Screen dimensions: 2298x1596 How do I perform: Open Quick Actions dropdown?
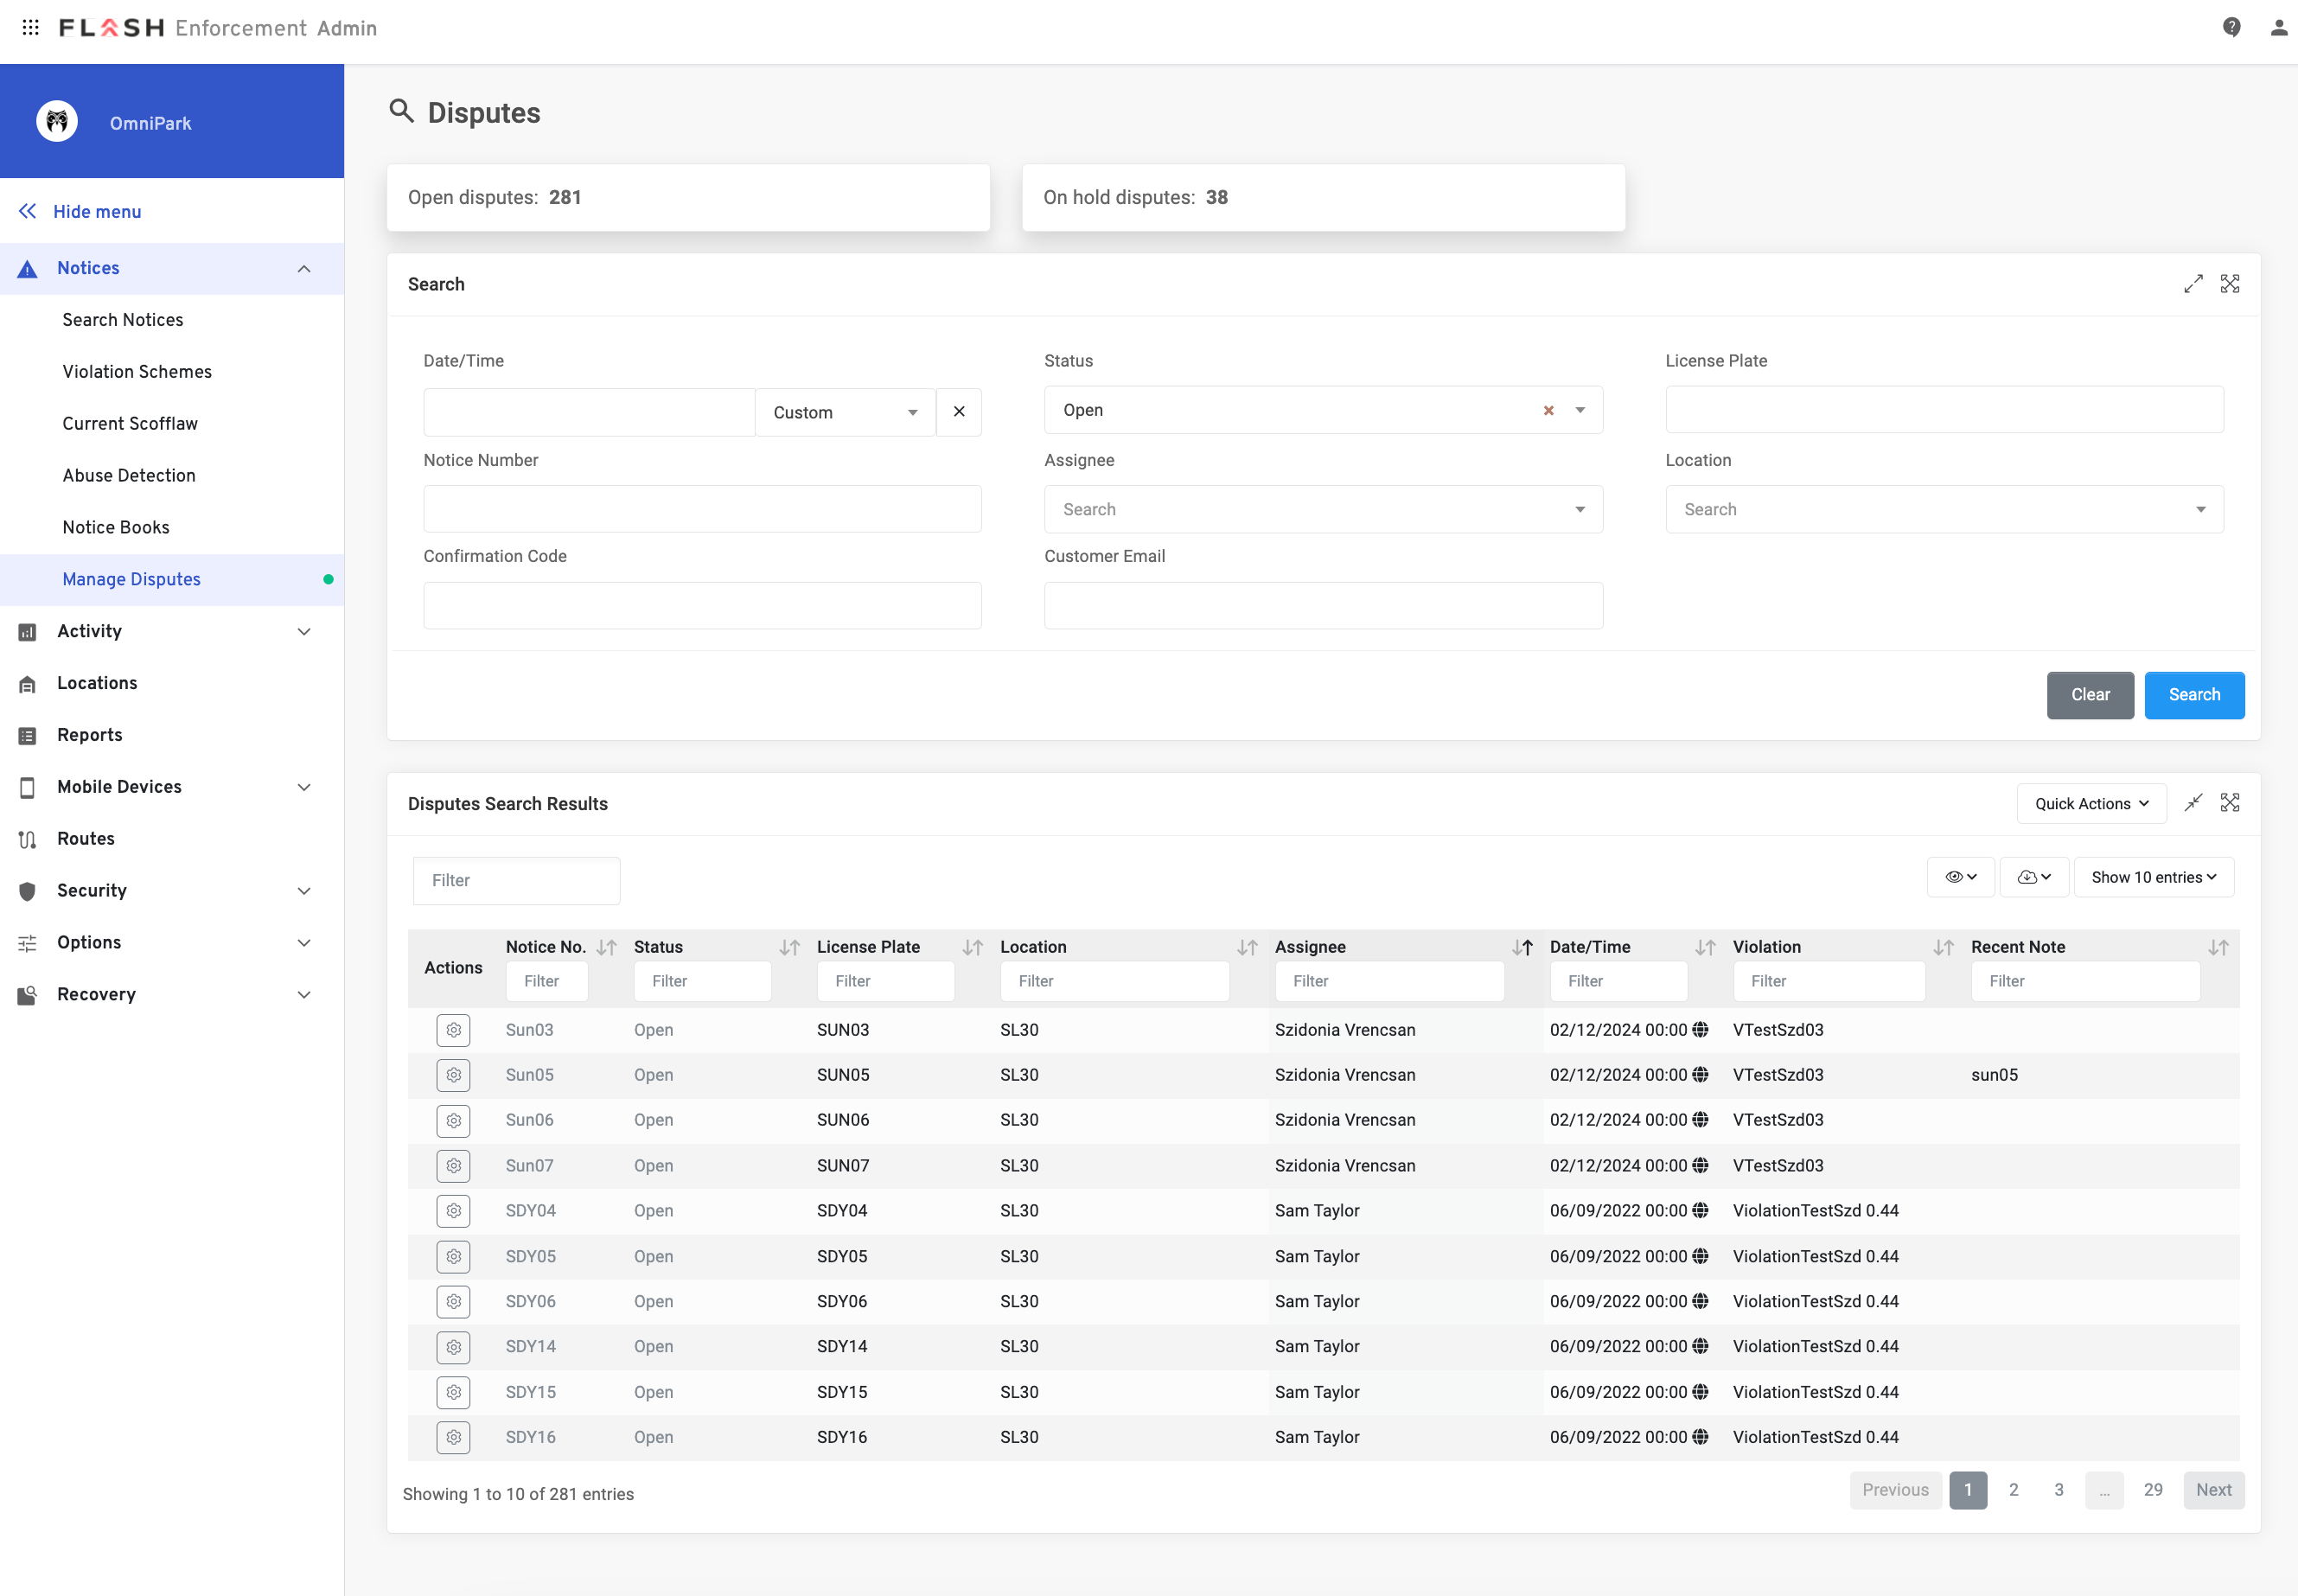pos(2091,804)
